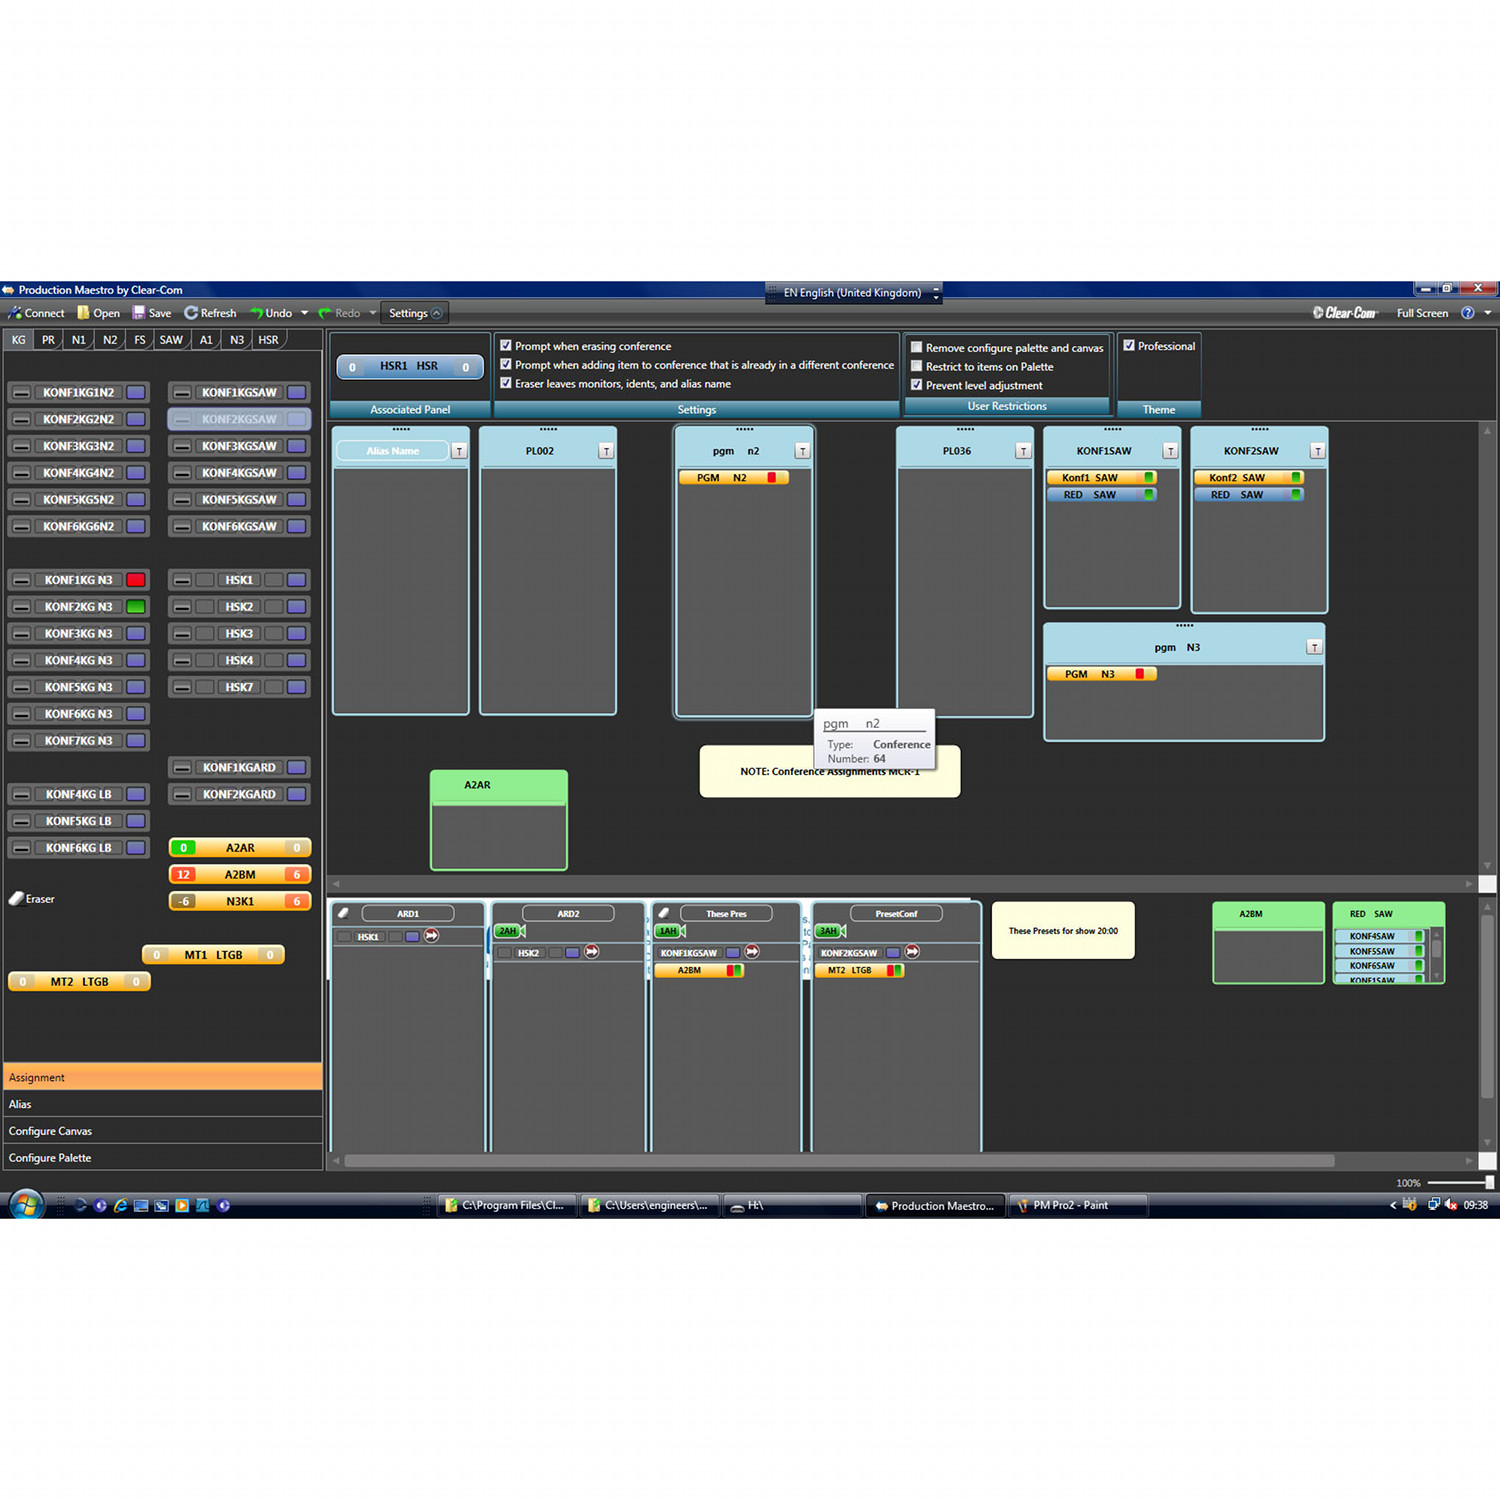Click eraser icon on These Pres header
The width and height of the screenshot is (1500, 1500).
[x=663, y=913]
